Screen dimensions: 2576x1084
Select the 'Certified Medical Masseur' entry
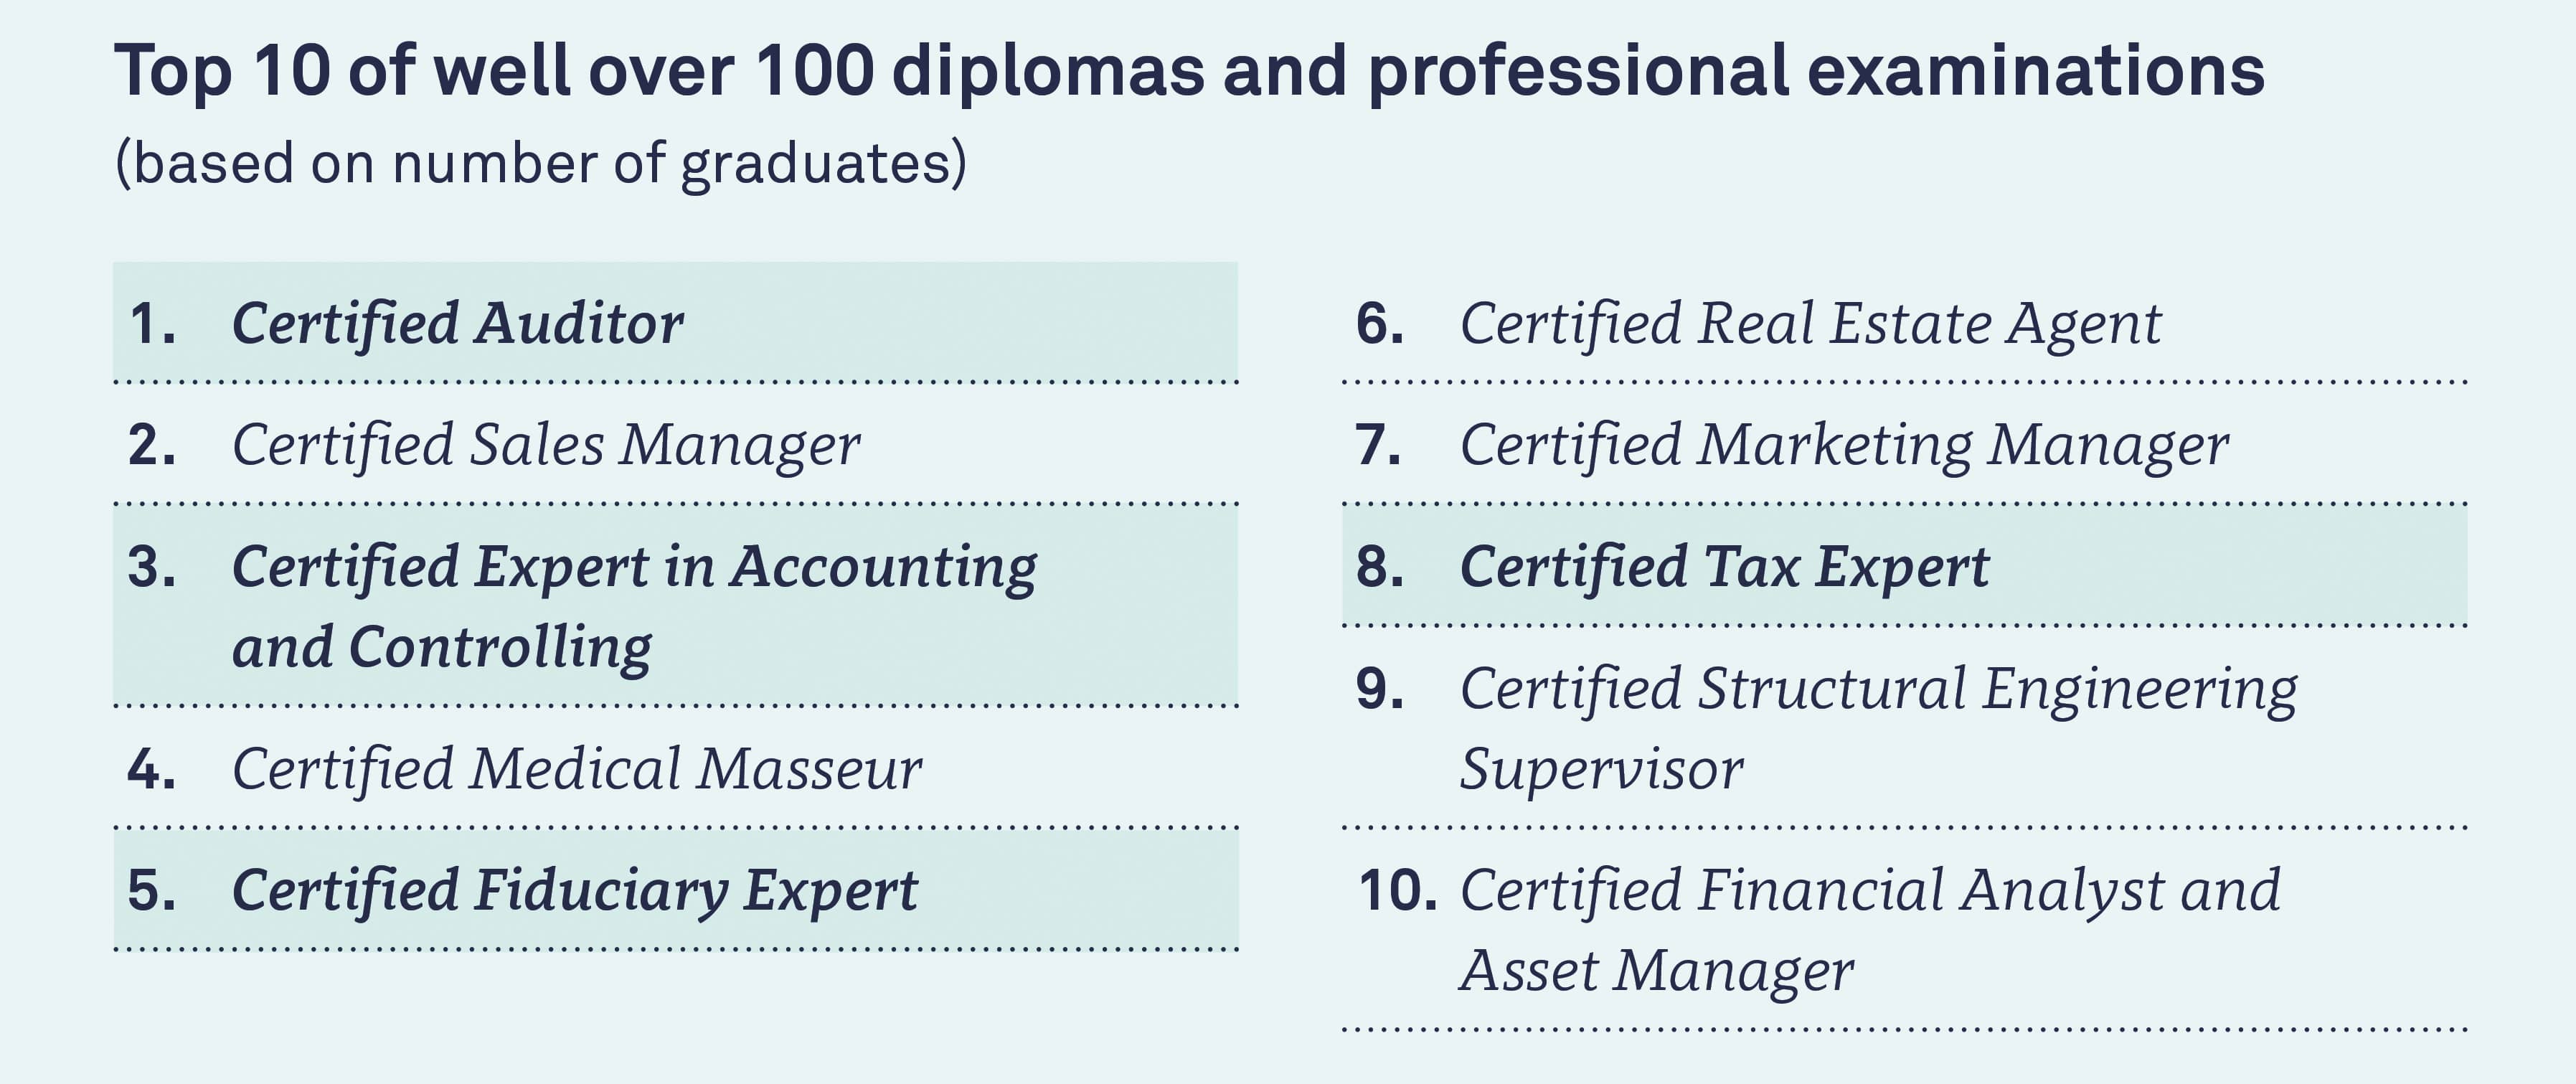pyautogui.click(x=675, y=768)
